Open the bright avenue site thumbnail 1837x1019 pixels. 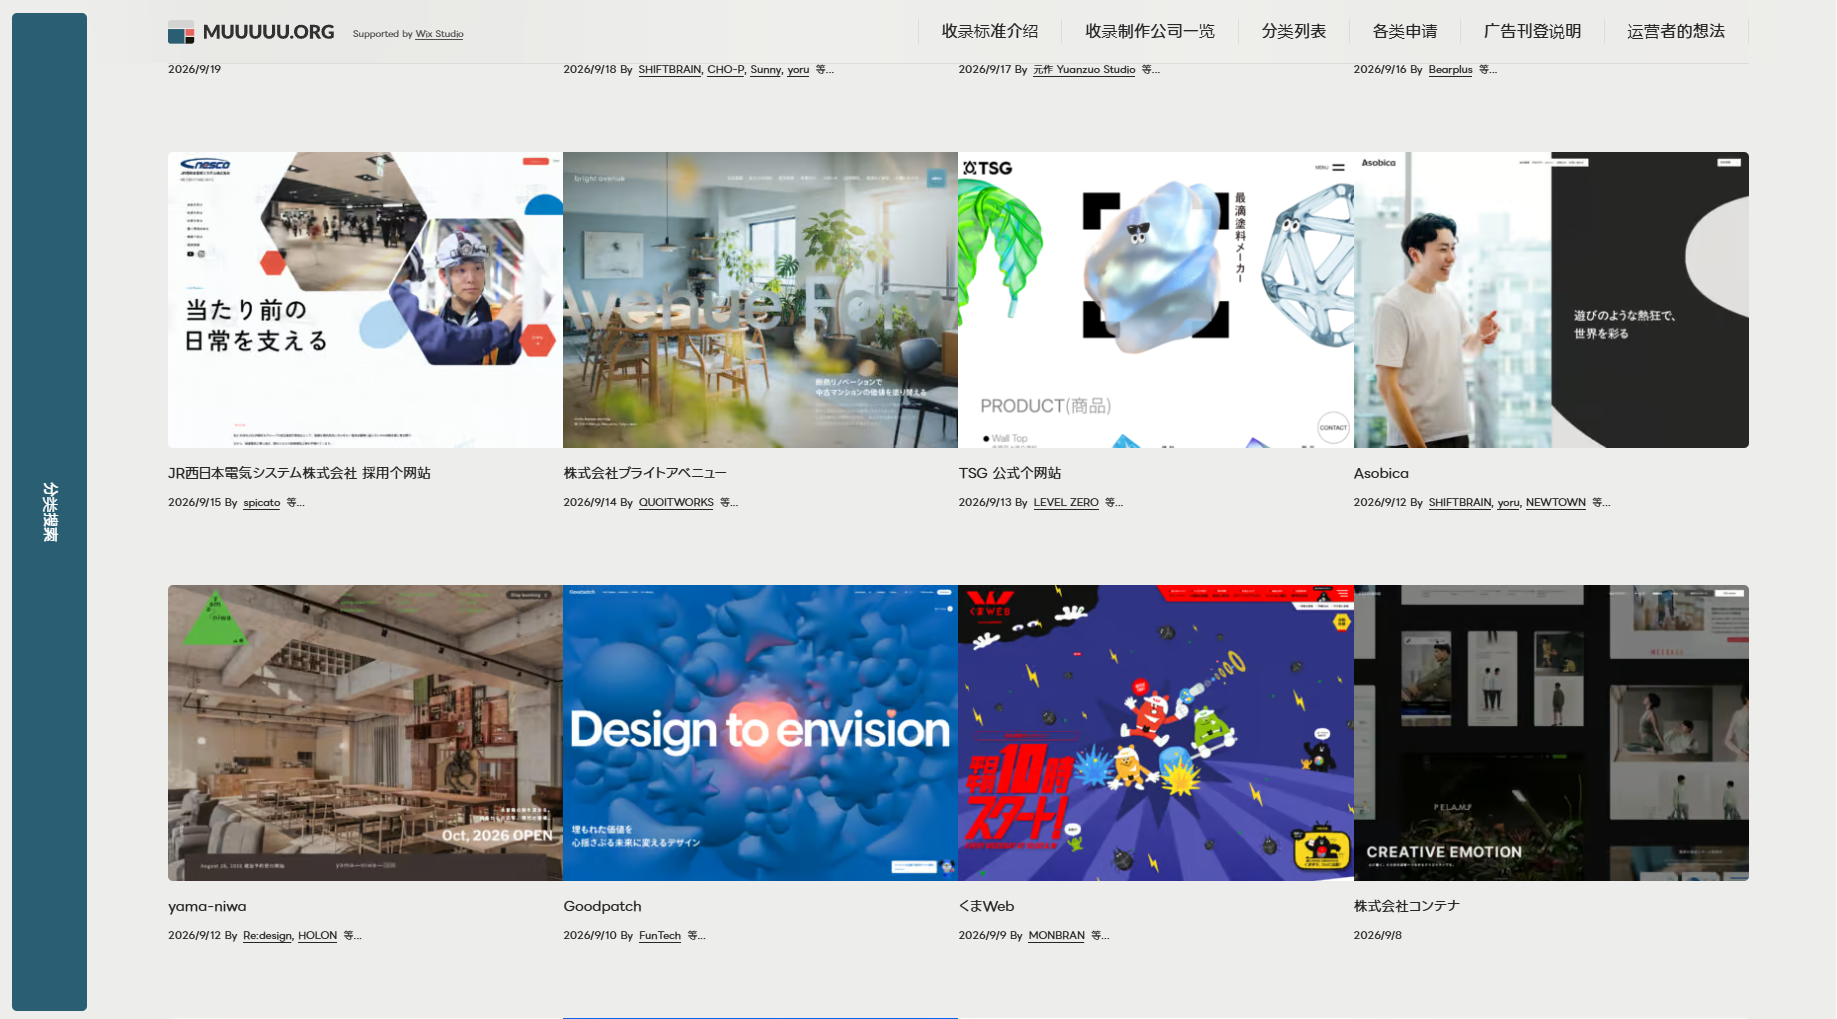[760, 300]
